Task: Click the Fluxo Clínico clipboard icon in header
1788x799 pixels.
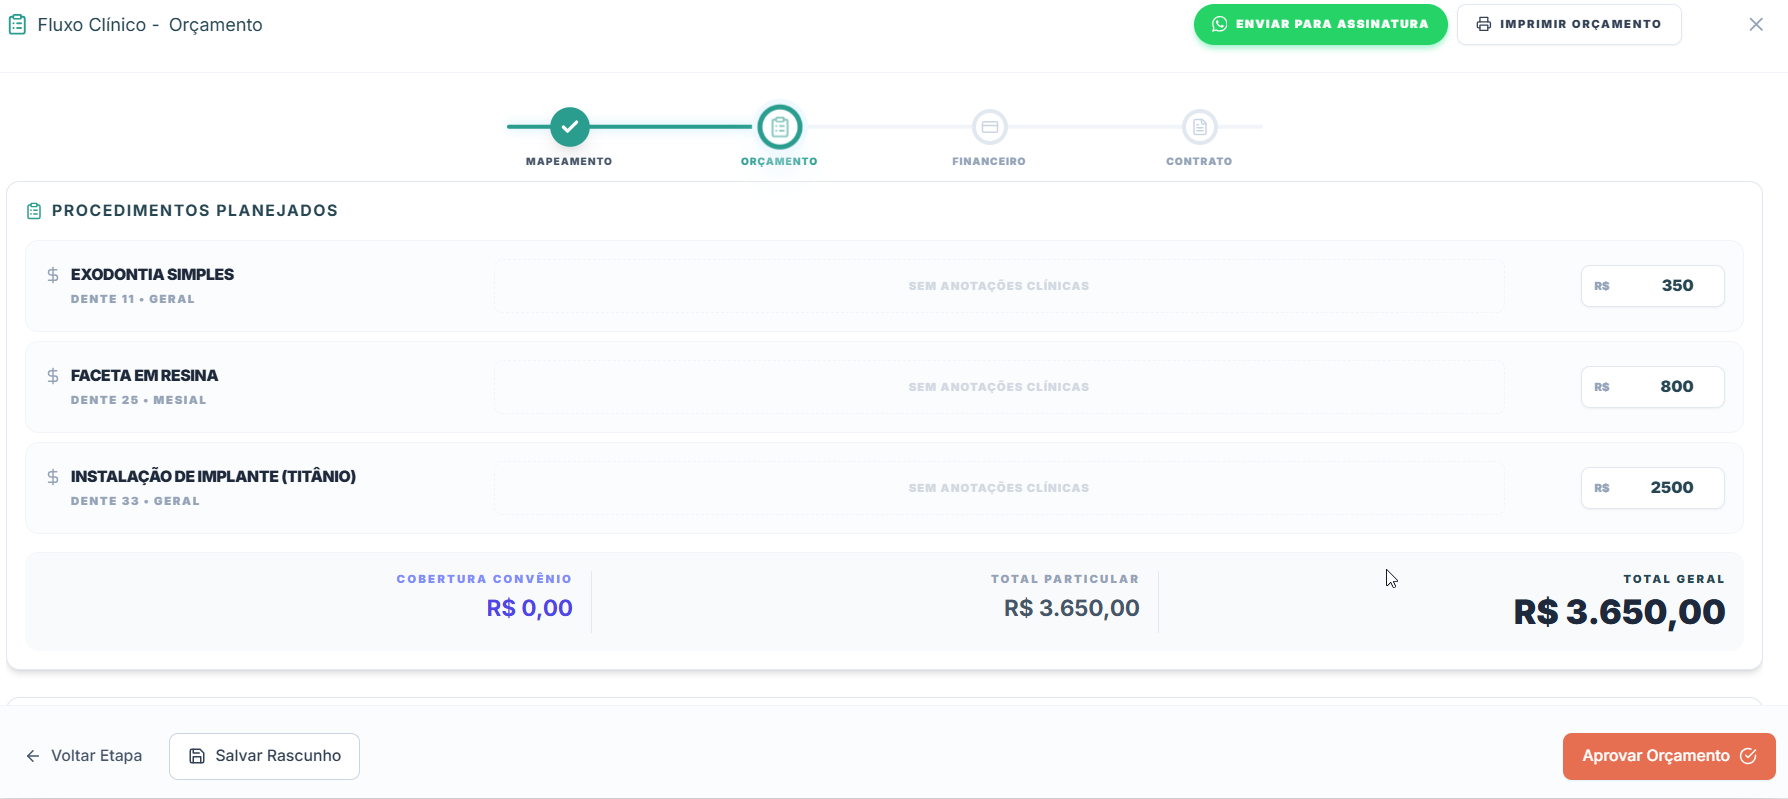Action: click(17, 25)
